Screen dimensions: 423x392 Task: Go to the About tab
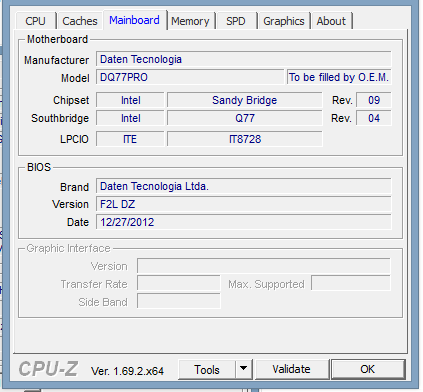331,21
